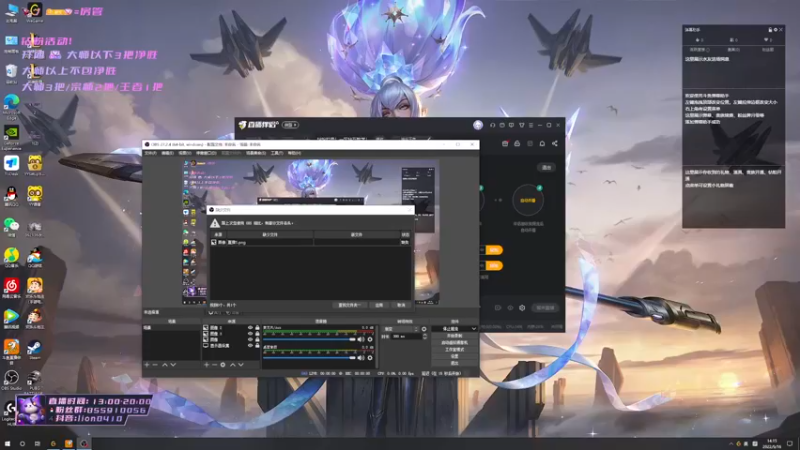Open the 帮助(H) menu in OBS
Screen dimensions: 800x450
click(x=294, y=153)
